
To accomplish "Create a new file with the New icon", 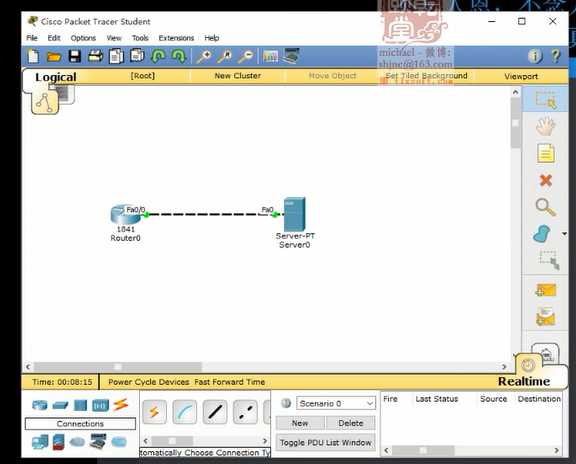I will (33, 56).
